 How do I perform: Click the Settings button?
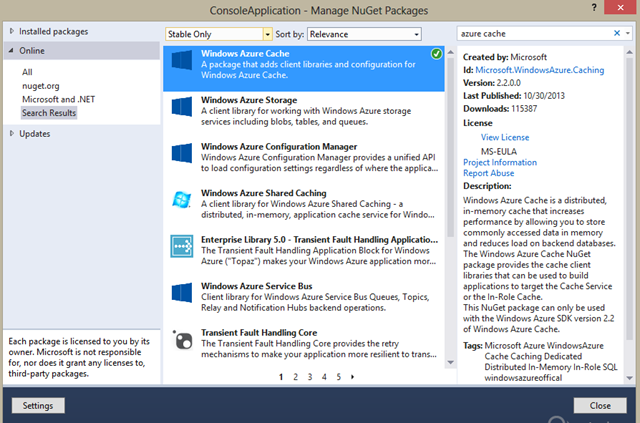point(39,406)
